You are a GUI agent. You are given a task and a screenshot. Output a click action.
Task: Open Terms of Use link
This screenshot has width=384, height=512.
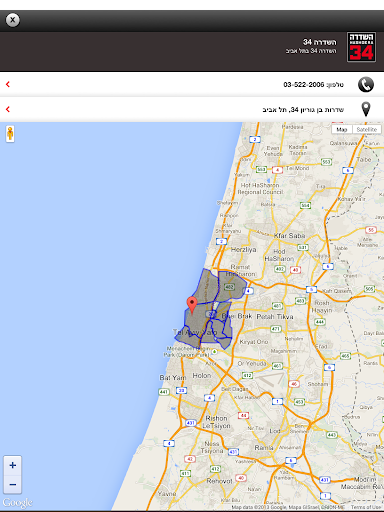click(x=366, y=507)
